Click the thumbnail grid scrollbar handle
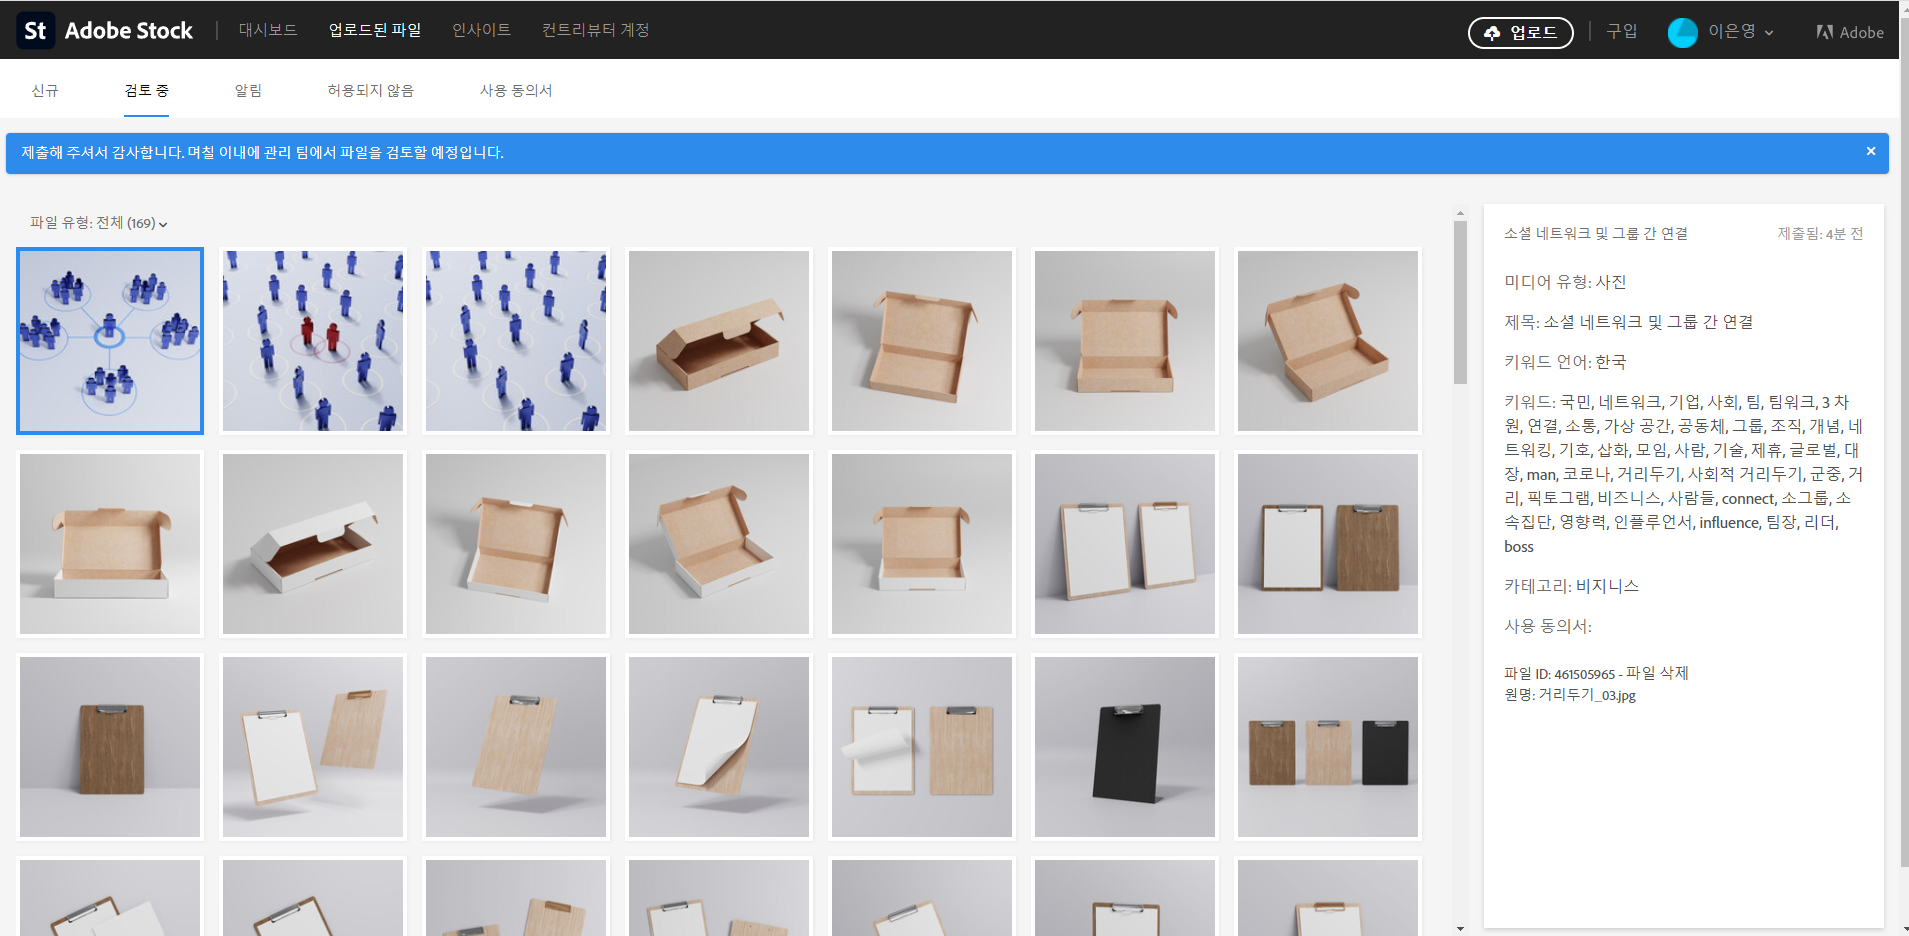Viewport: 1909px width, 936px height. pyautogui.click(x=1460, y=302)
